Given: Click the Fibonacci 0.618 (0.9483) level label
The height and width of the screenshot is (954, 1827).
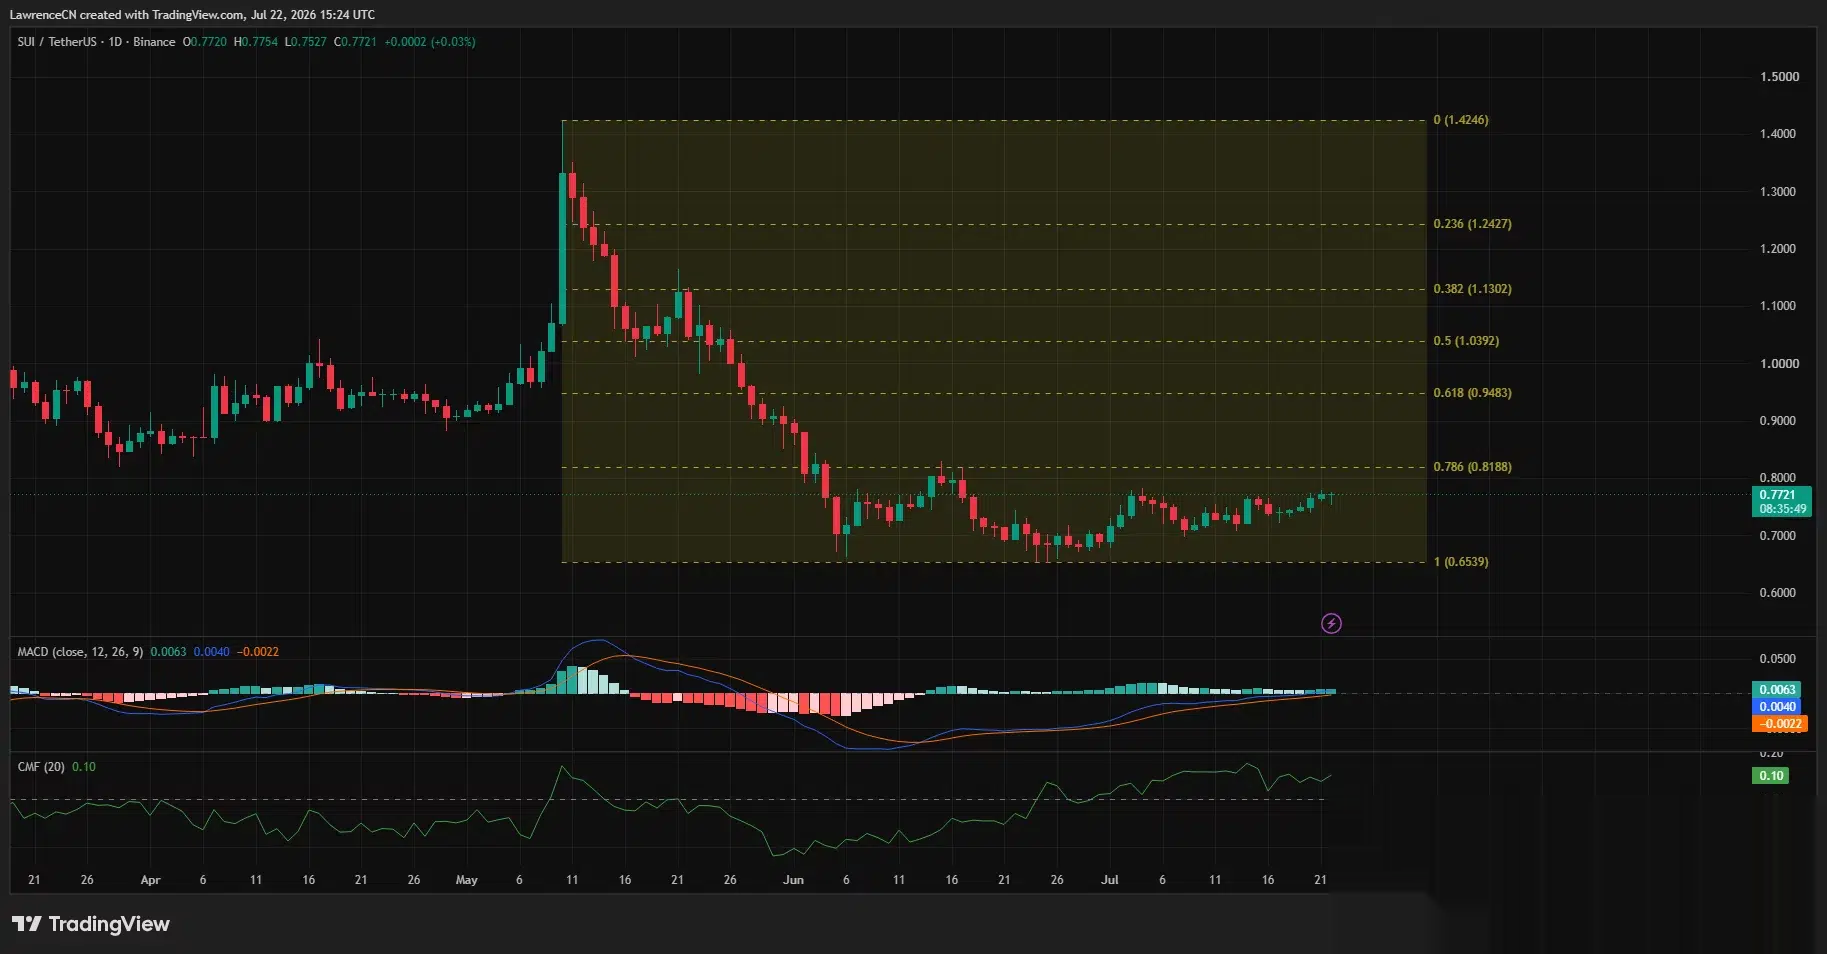Looking at the screenshot, I should 1472,393.
